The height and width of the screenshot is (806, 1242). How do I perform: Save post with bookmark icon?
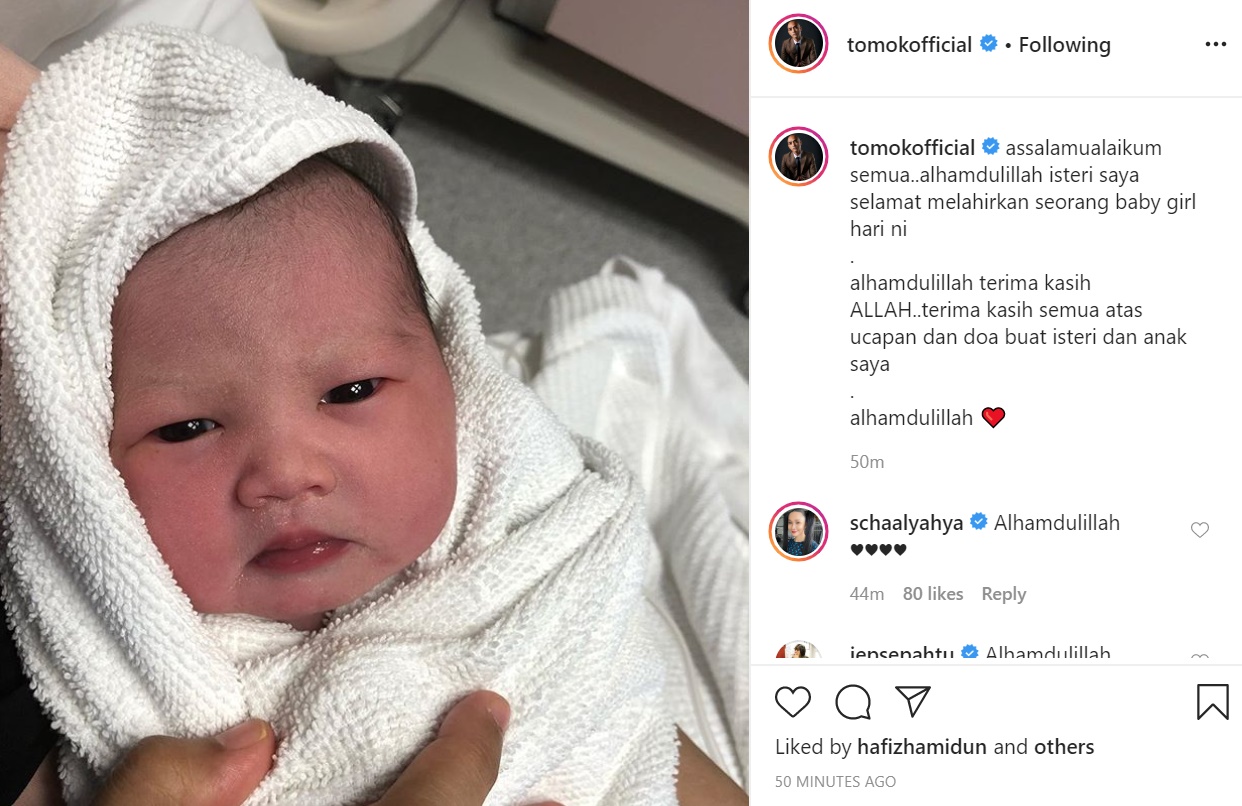(x=1212, y=702)
